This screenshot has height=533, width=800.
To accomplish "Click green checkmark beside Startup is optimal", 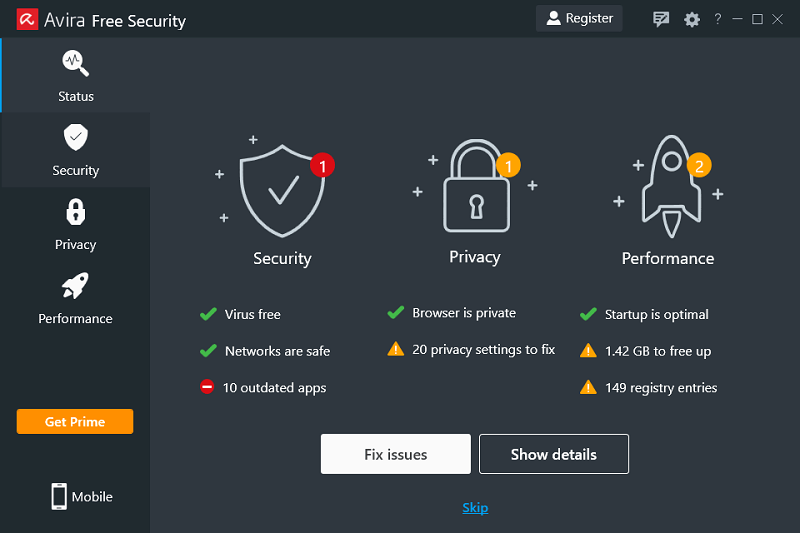I will (x=588, y=314).
